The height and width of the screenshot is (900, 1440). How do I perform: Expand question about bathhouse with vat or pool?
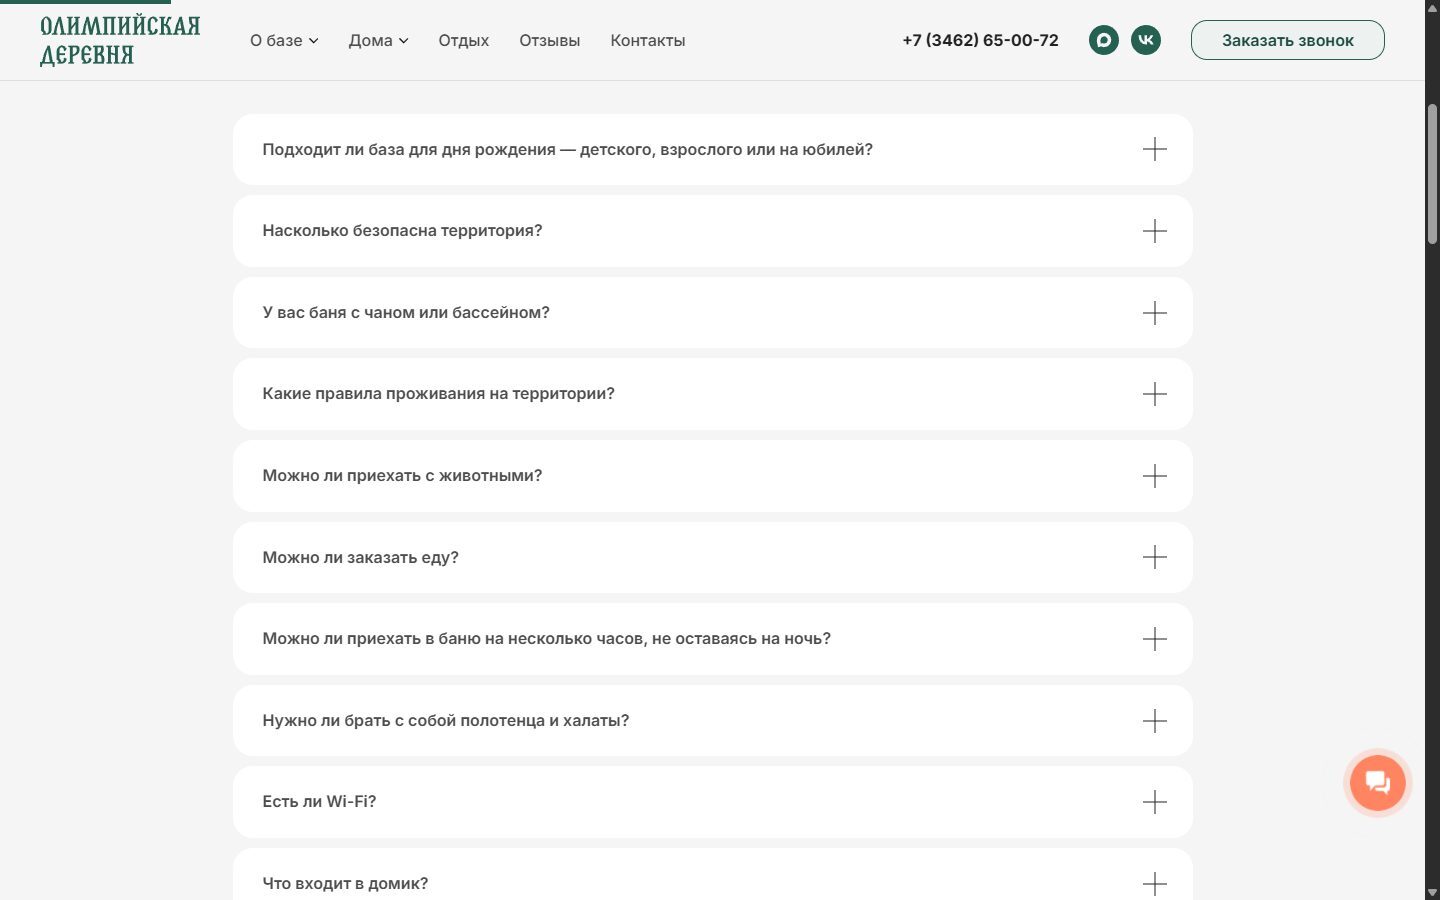click(x=712, y=313)
